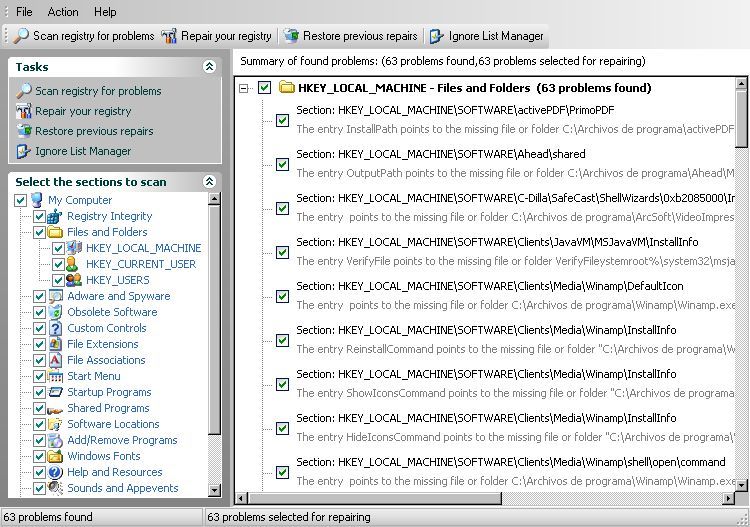This screenshot has width=750, height=527.
Task: Click the HKEY_USERS people icon
Action: 74,280
